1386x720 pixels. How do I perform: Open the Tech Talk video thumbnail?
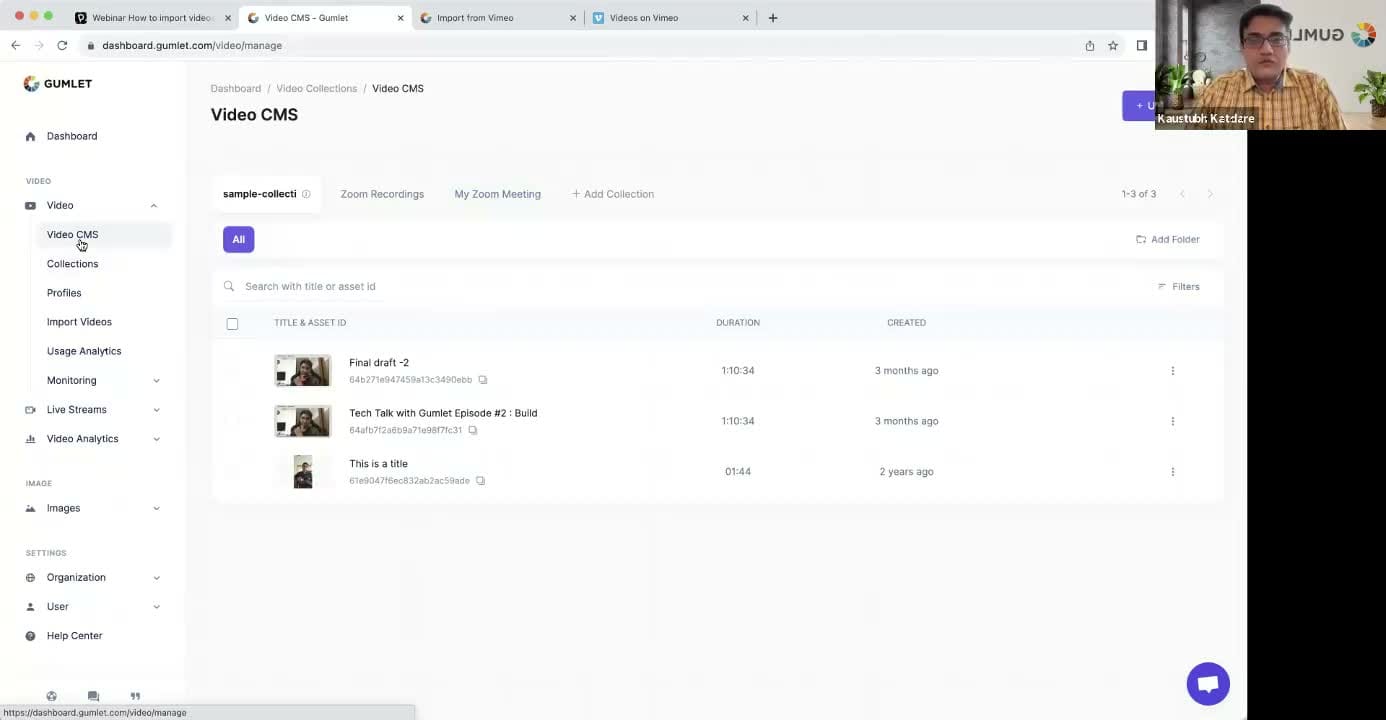(302, 421)
